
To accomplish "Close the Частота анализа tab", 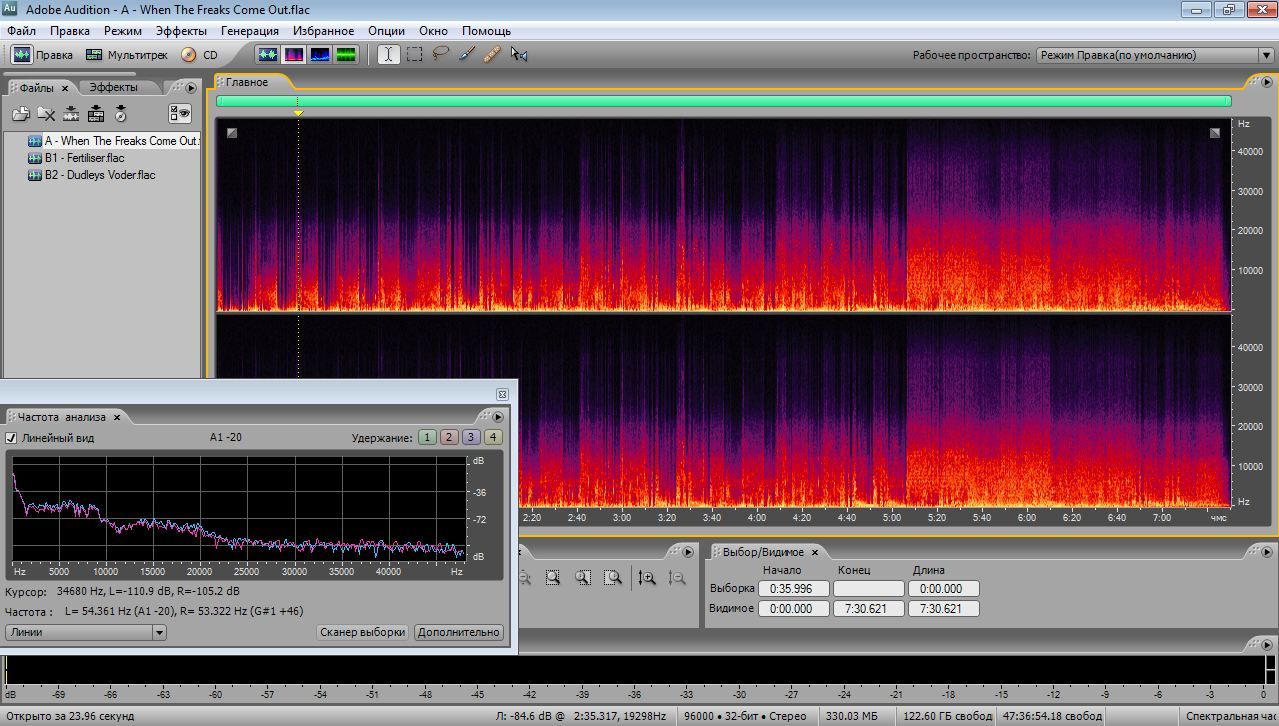I will [x=117, y=417].
